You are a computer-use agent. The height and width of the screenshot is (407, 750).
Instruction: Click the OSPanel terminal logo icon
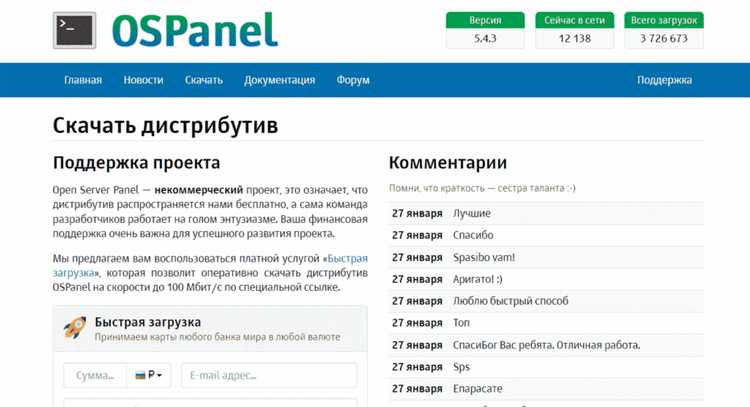75,31
